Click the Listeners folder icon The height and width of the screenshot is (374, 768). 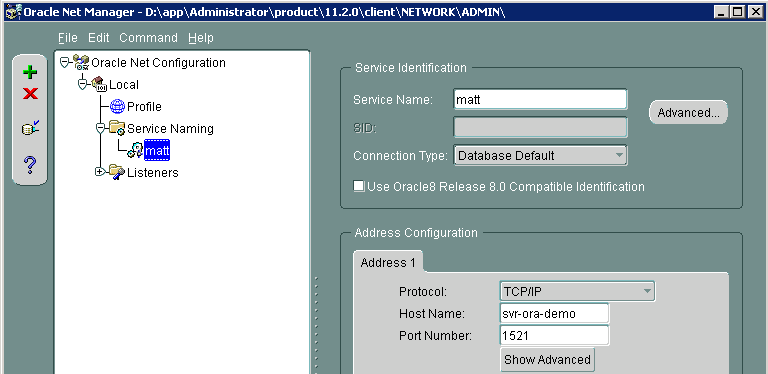click(x=117, y=172)
